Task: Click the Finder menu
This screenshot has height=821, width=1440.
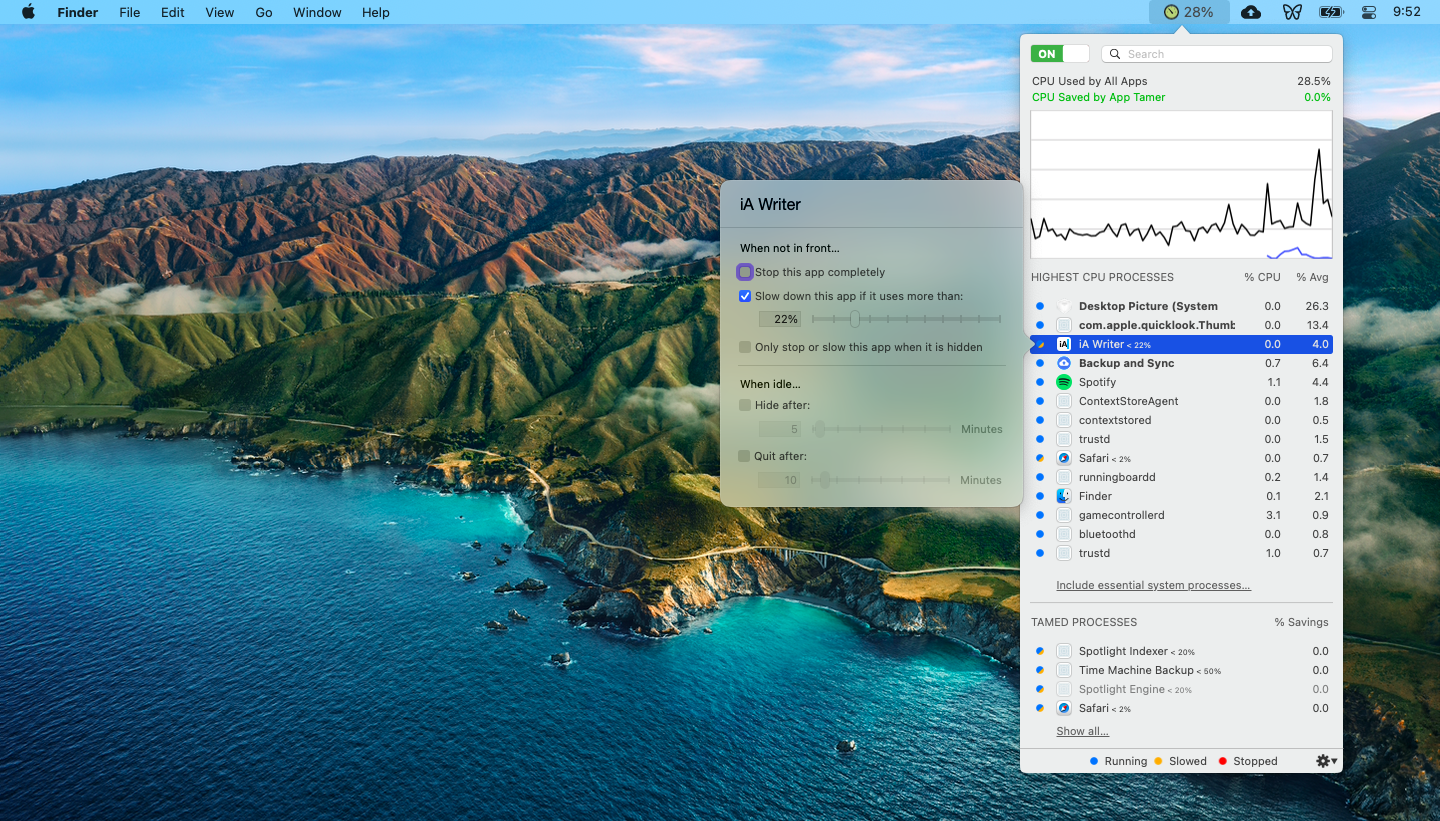Action: (x=77, y=12)
